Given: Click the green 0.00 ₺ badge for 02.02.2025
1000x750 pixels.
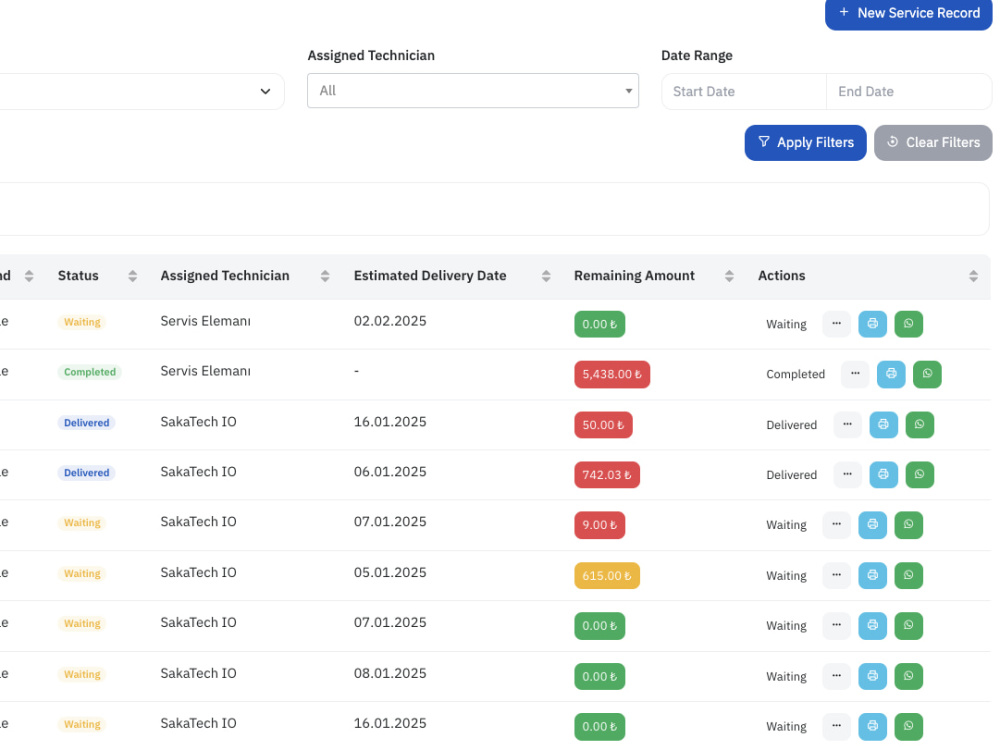Looking at the screenshot, I should (x=599, y=324).
